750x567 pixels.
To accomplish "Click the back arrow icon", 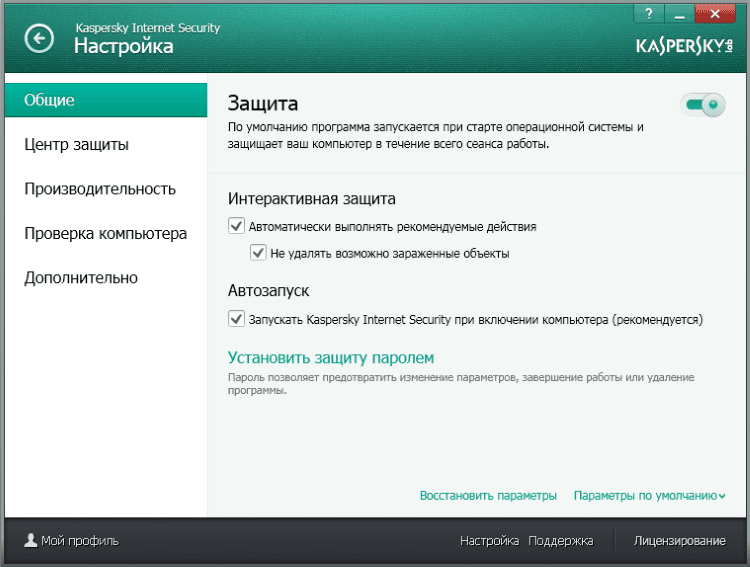I will (x=39, y=38).
